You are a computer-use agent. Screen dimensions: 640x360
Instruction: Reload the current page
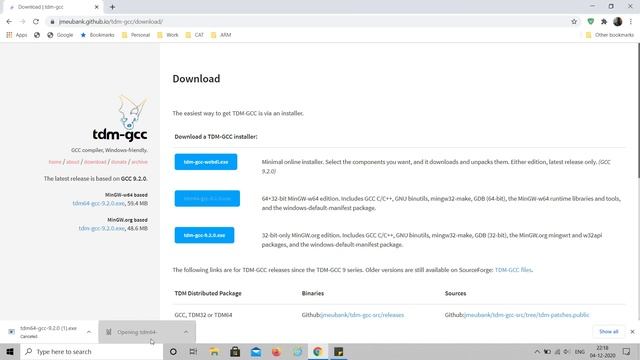[36, 22]
